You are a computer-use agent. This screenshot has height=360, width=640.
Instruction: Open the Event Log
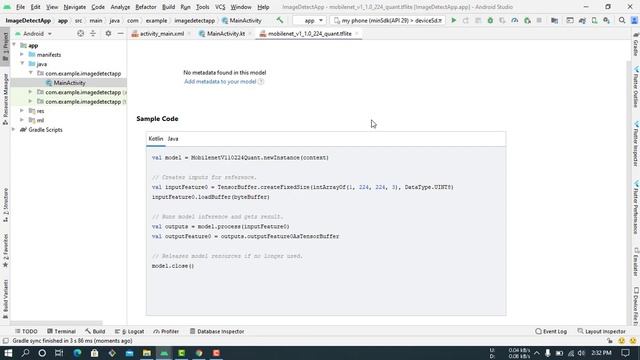551,331
